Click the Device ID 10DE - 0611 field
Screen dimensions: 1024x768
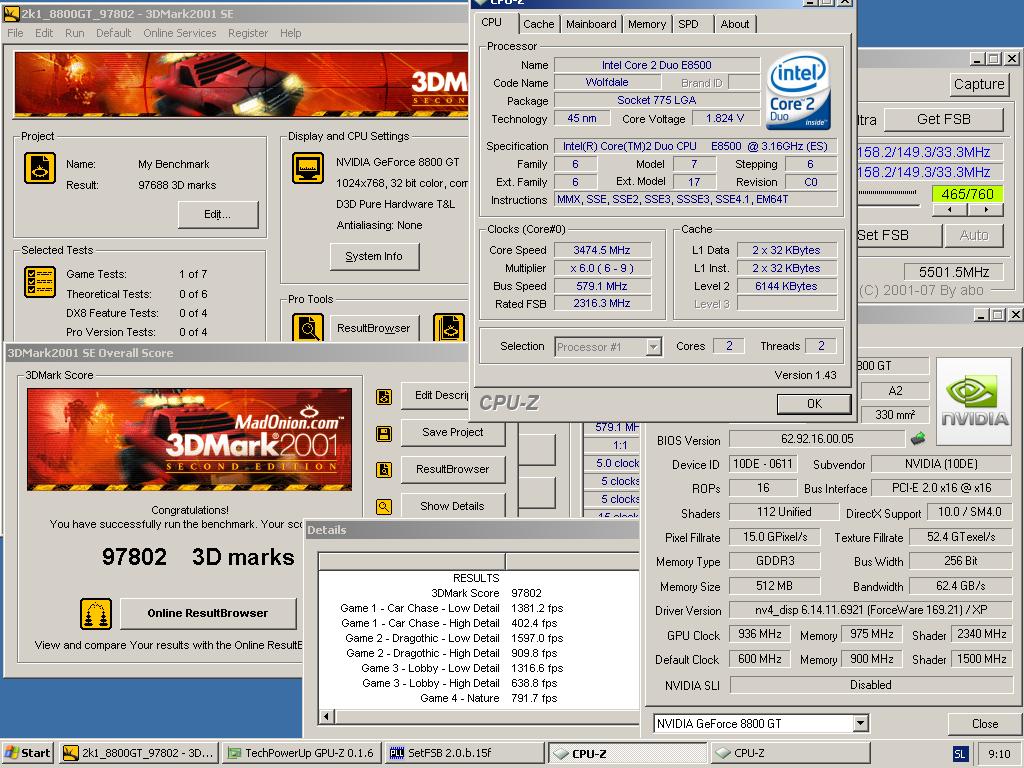[763, 464]
